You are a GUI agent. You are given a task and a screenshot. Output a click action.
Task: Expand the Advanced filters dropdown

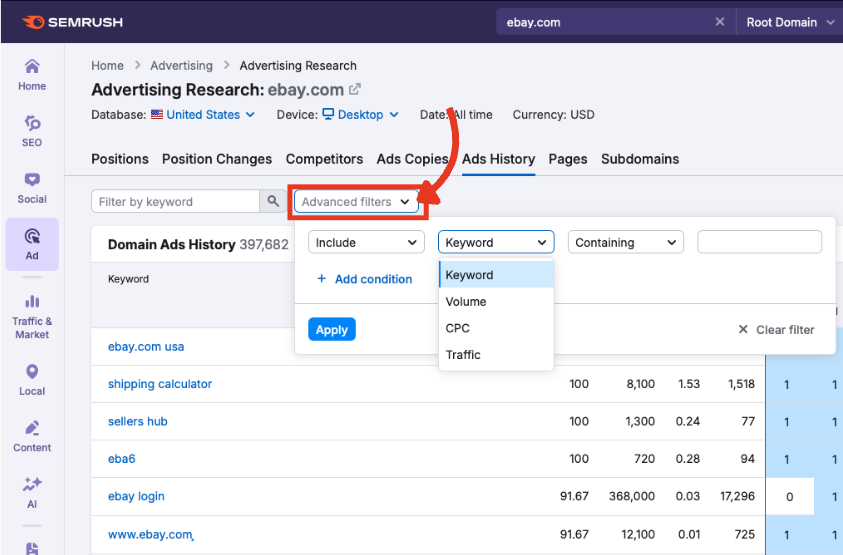coord(356,202)
